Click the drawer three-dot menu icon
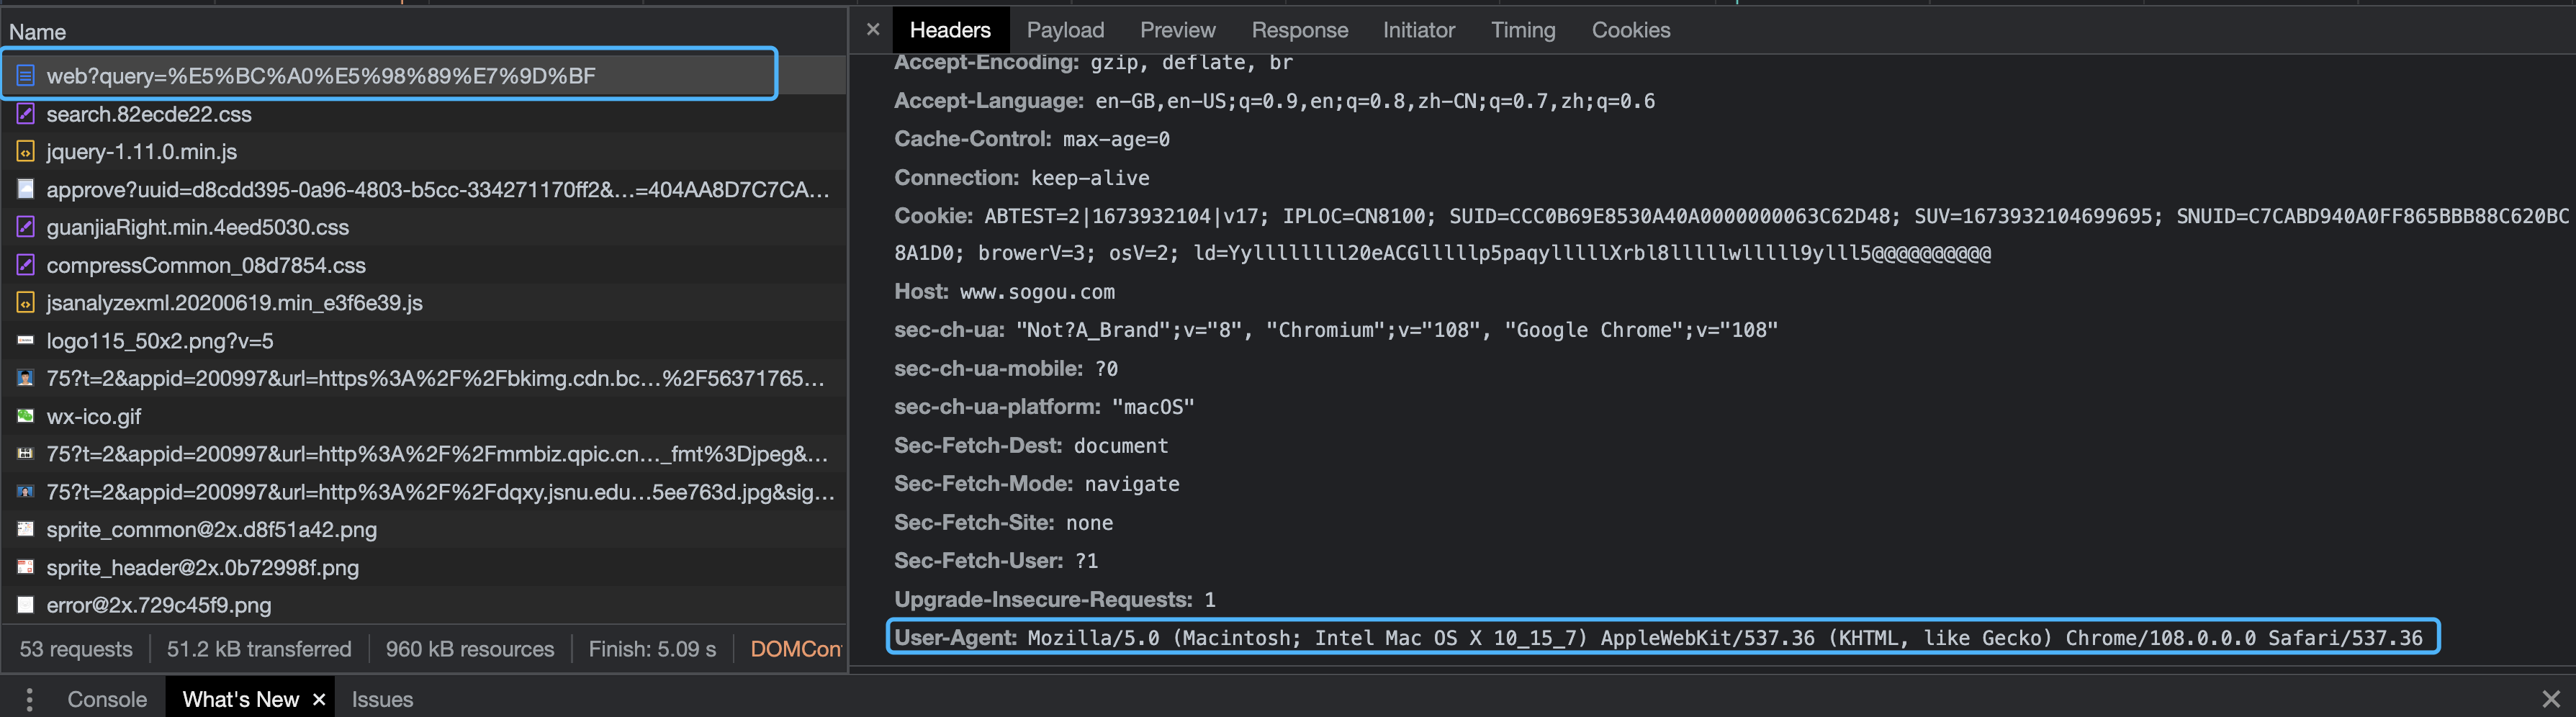 (29, 699)
